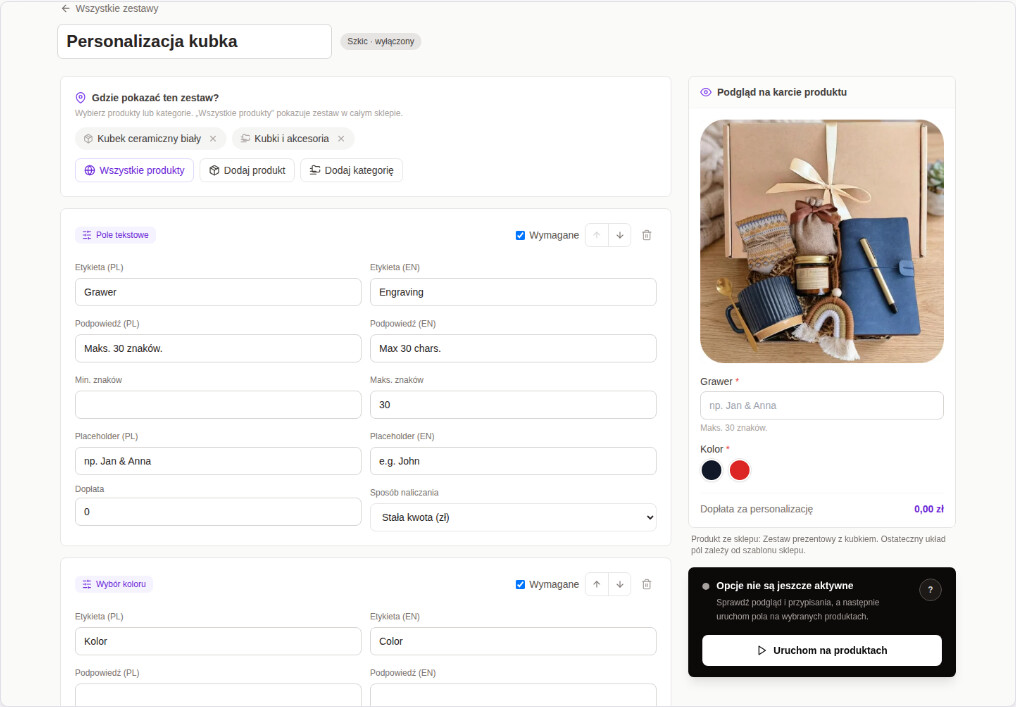Delete the Wybór koloru field
Image resolution: width=1016 pixels, height=707 pixels.
point(647,585)
